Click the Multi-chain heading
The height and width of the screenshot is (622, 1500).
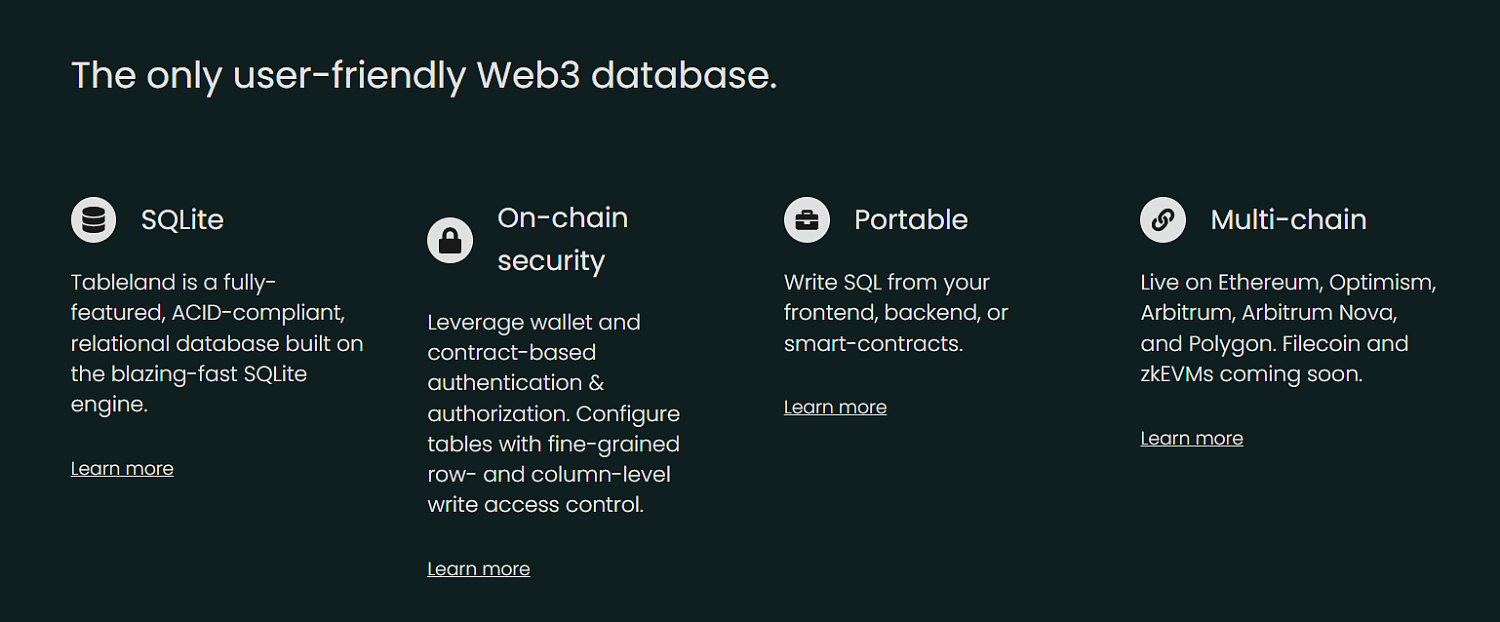pyautogui.click(x=1289, y=220)
